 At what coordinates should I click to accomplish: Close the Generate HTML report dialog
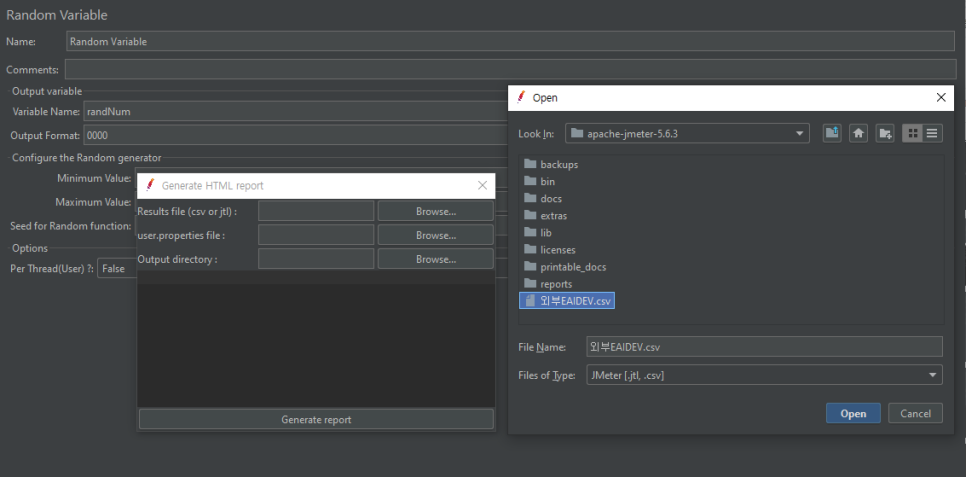pos(482,186)
